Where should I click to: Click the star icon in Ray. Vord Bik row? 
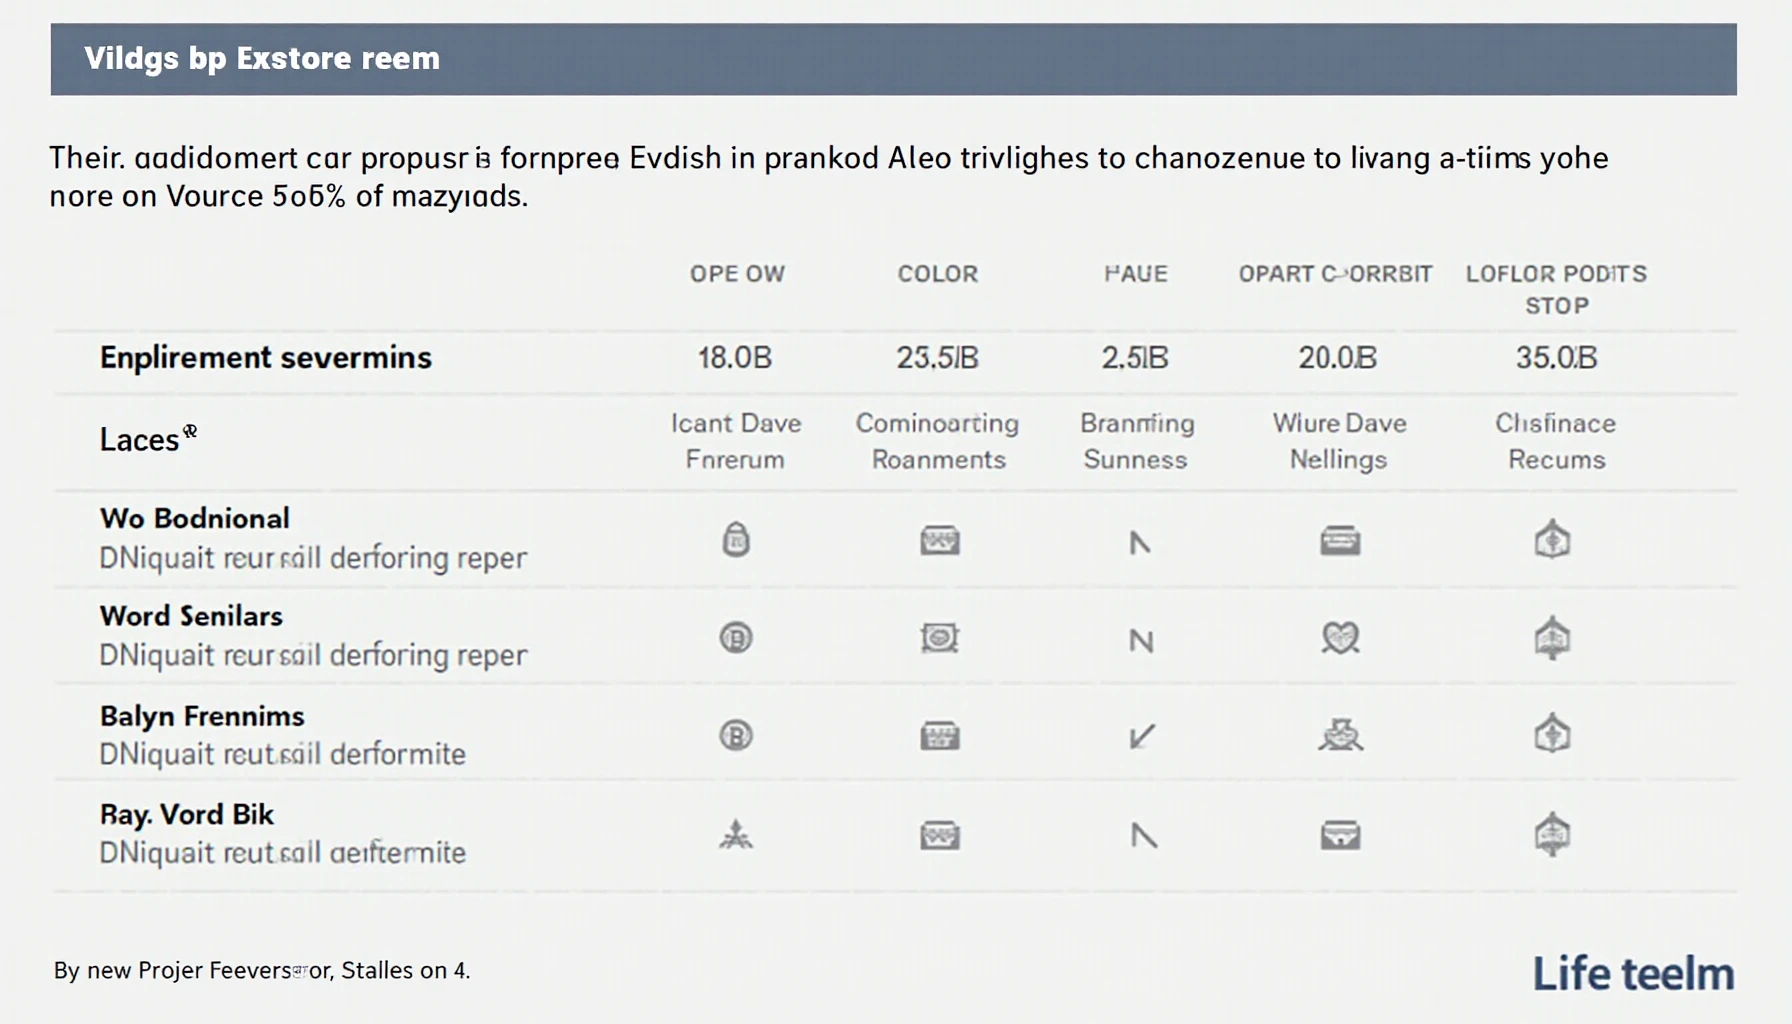coord(736,835)
